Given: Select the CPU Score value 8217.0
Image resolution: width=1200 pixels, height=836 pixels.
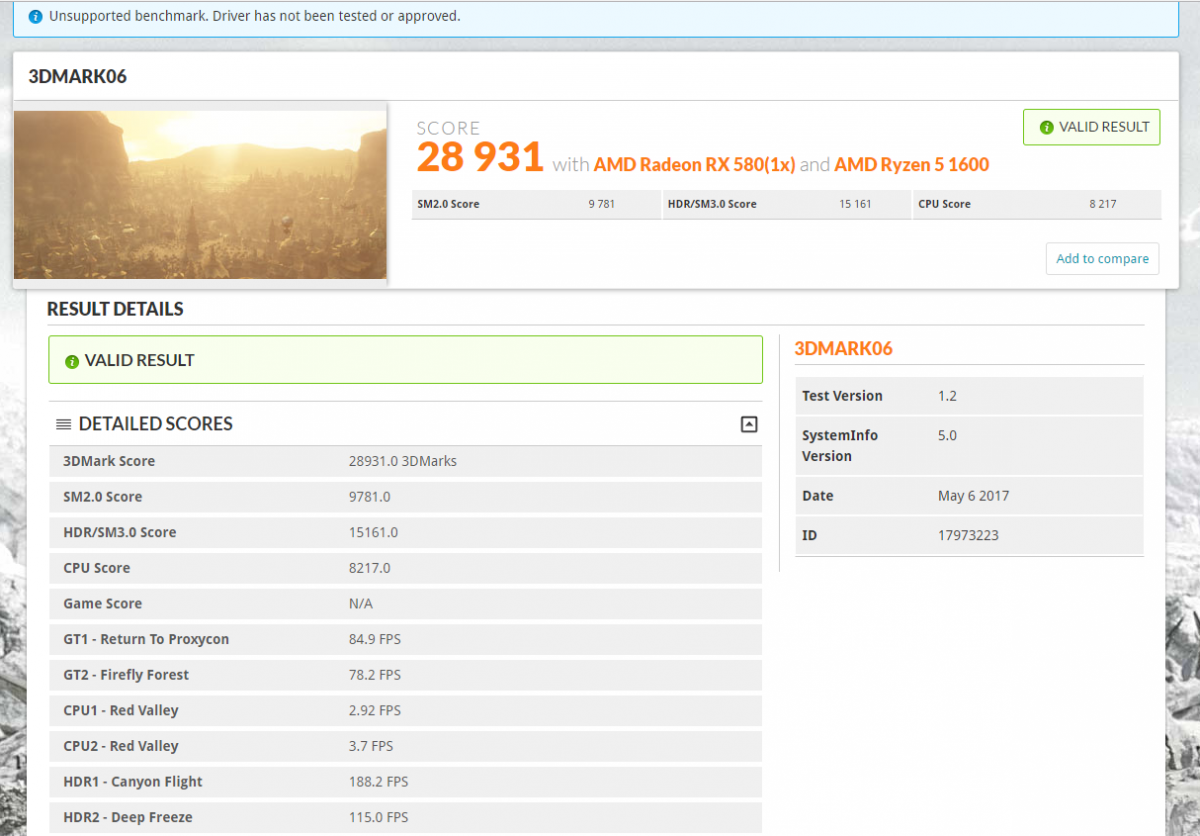Looking at the screenshot, I should pyautogui.click(x=369, y=568).
